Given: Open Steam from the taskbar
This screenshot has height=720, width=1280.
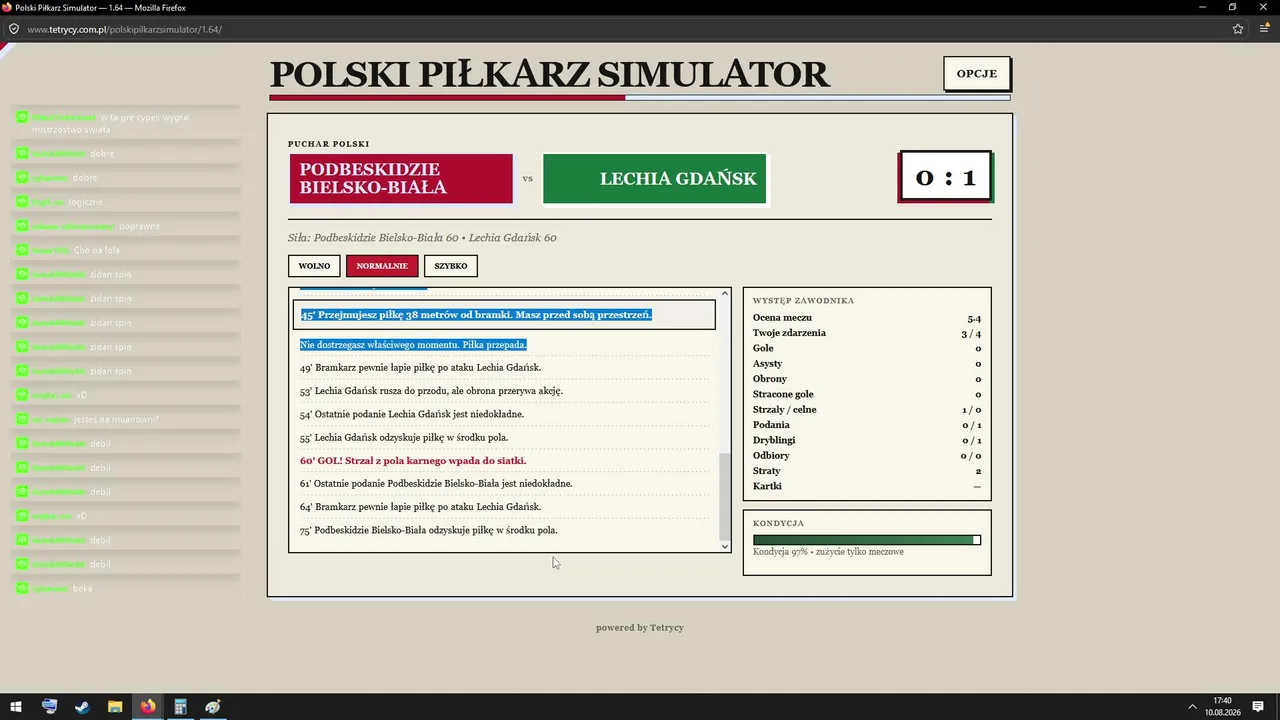Looking at the screenshot, I should click(x=82, y=707).
